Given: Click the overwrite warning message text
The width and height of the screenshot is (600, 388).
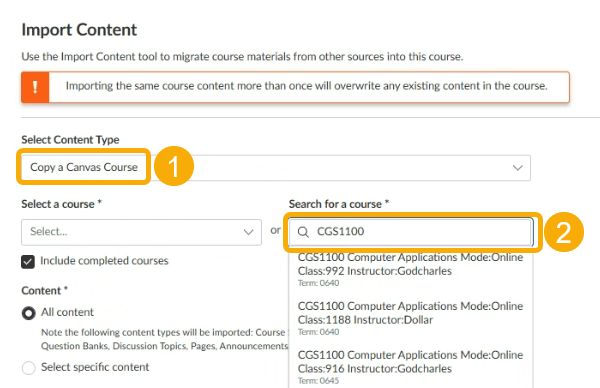Looking at the screenshot, I should click(307, 86).
